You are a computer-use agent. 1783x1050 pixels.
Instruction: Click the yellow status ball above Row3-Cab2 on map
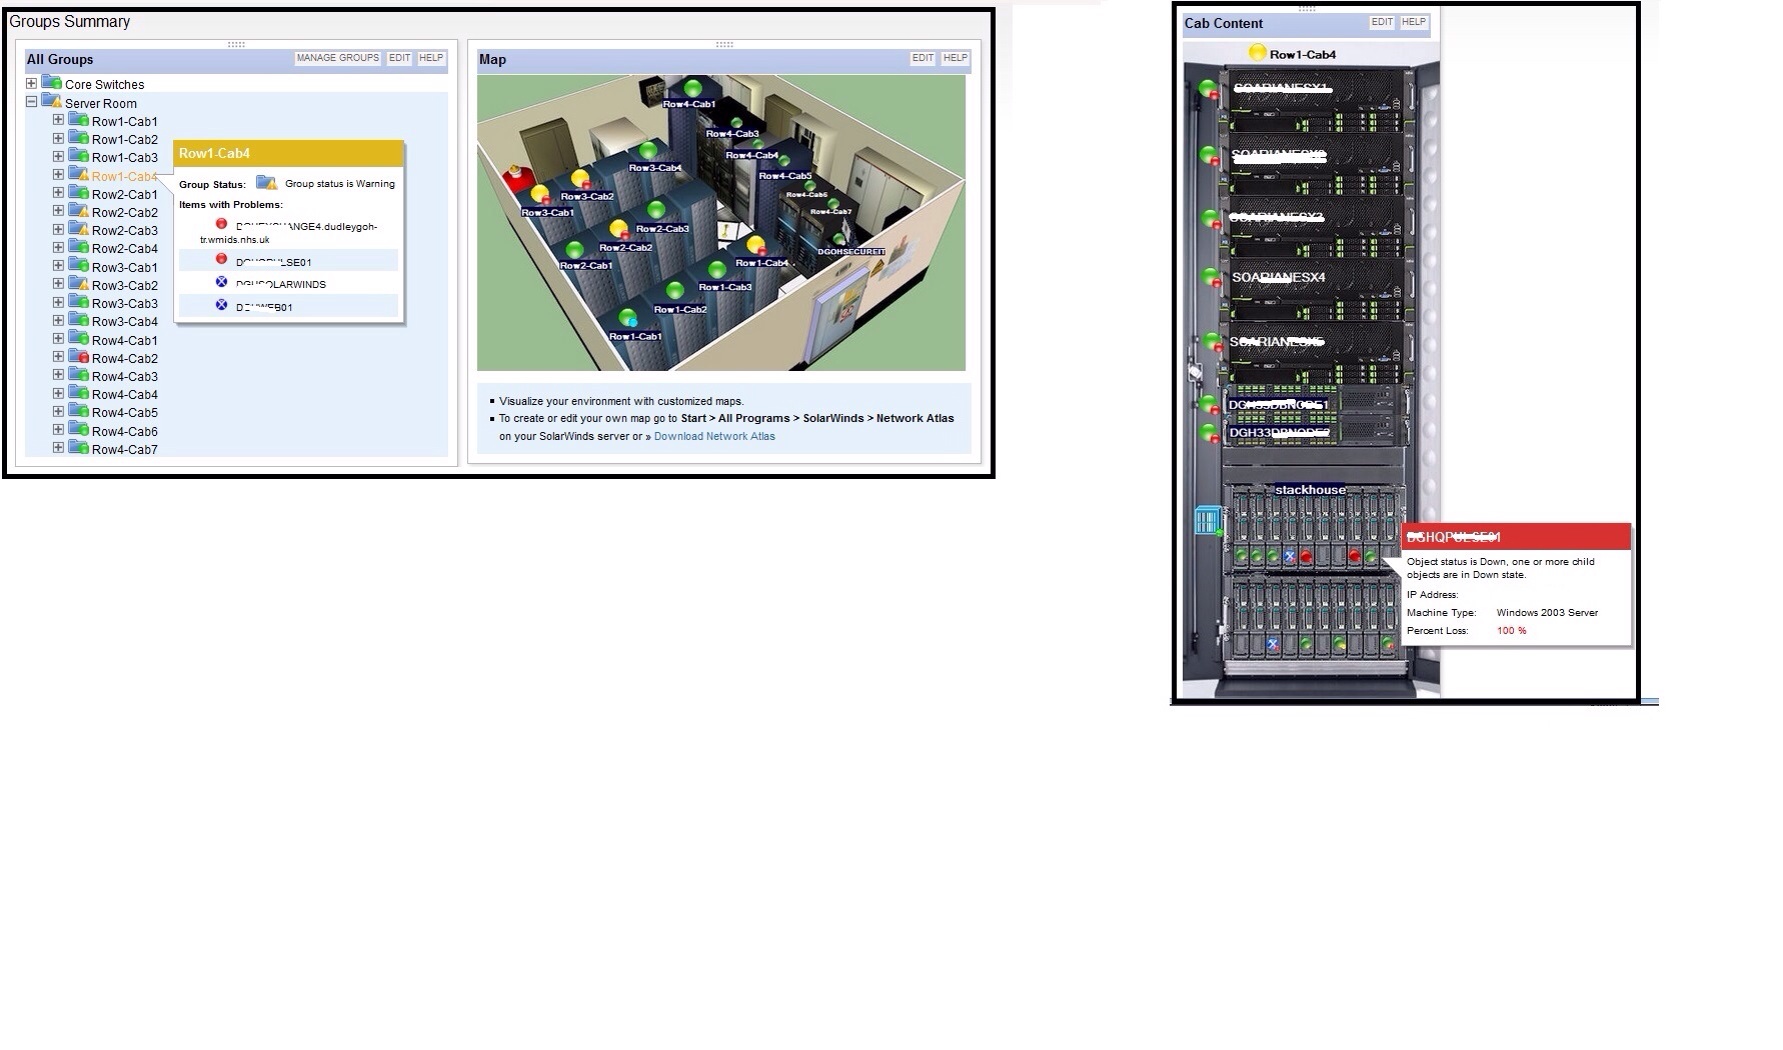[x=580, y=180]
